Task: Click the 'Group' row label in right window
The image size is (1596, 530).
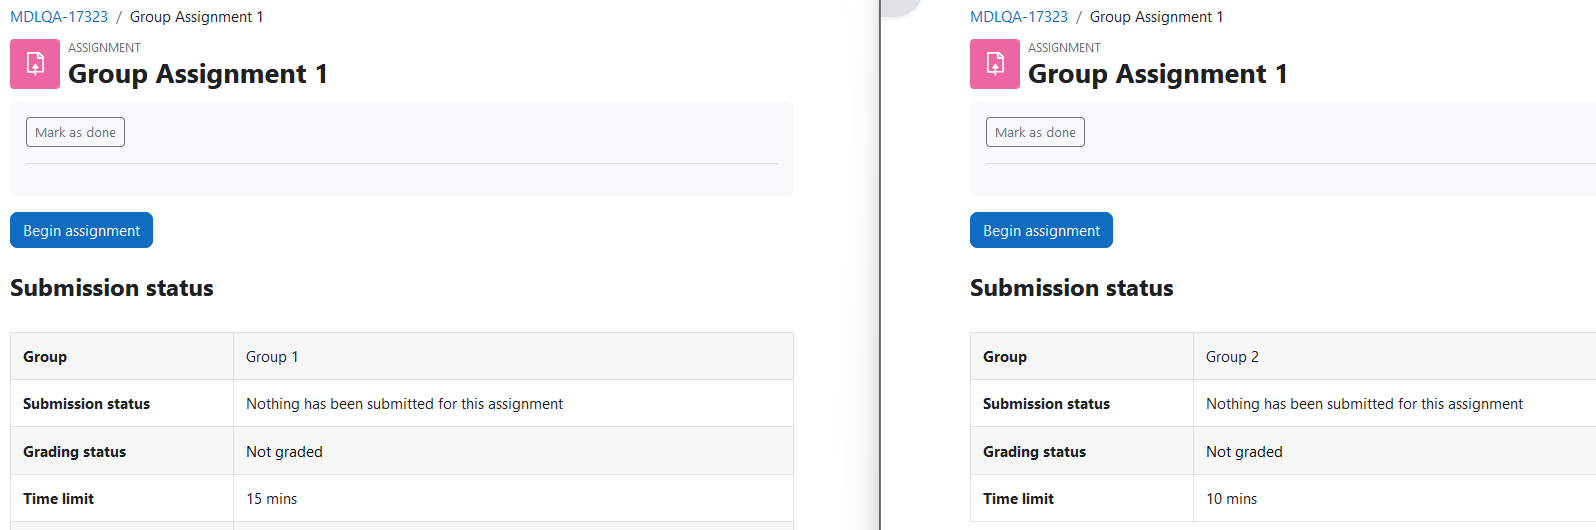Action: (1005, 357)
